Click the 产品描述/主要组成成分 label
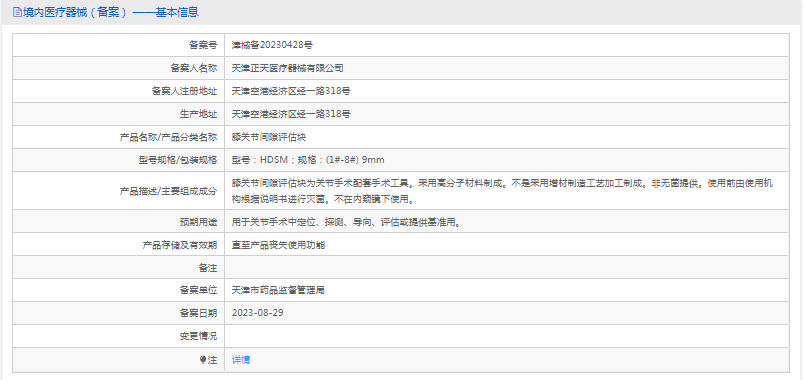Image resolution: width=803 pixels, height=380 pixels. point(168,191)
